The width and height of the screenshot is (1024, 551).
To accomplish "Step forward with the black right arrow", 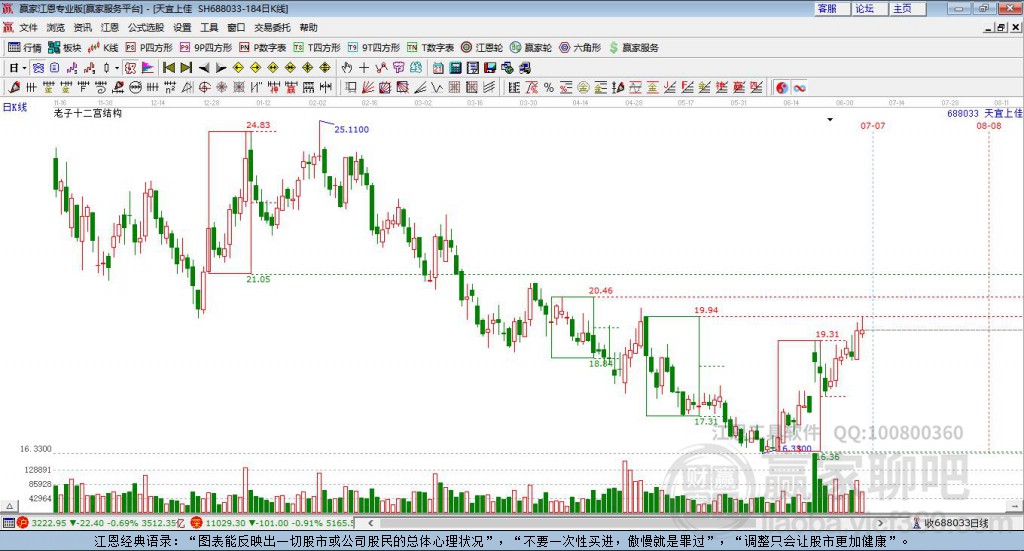I will 221,68.
